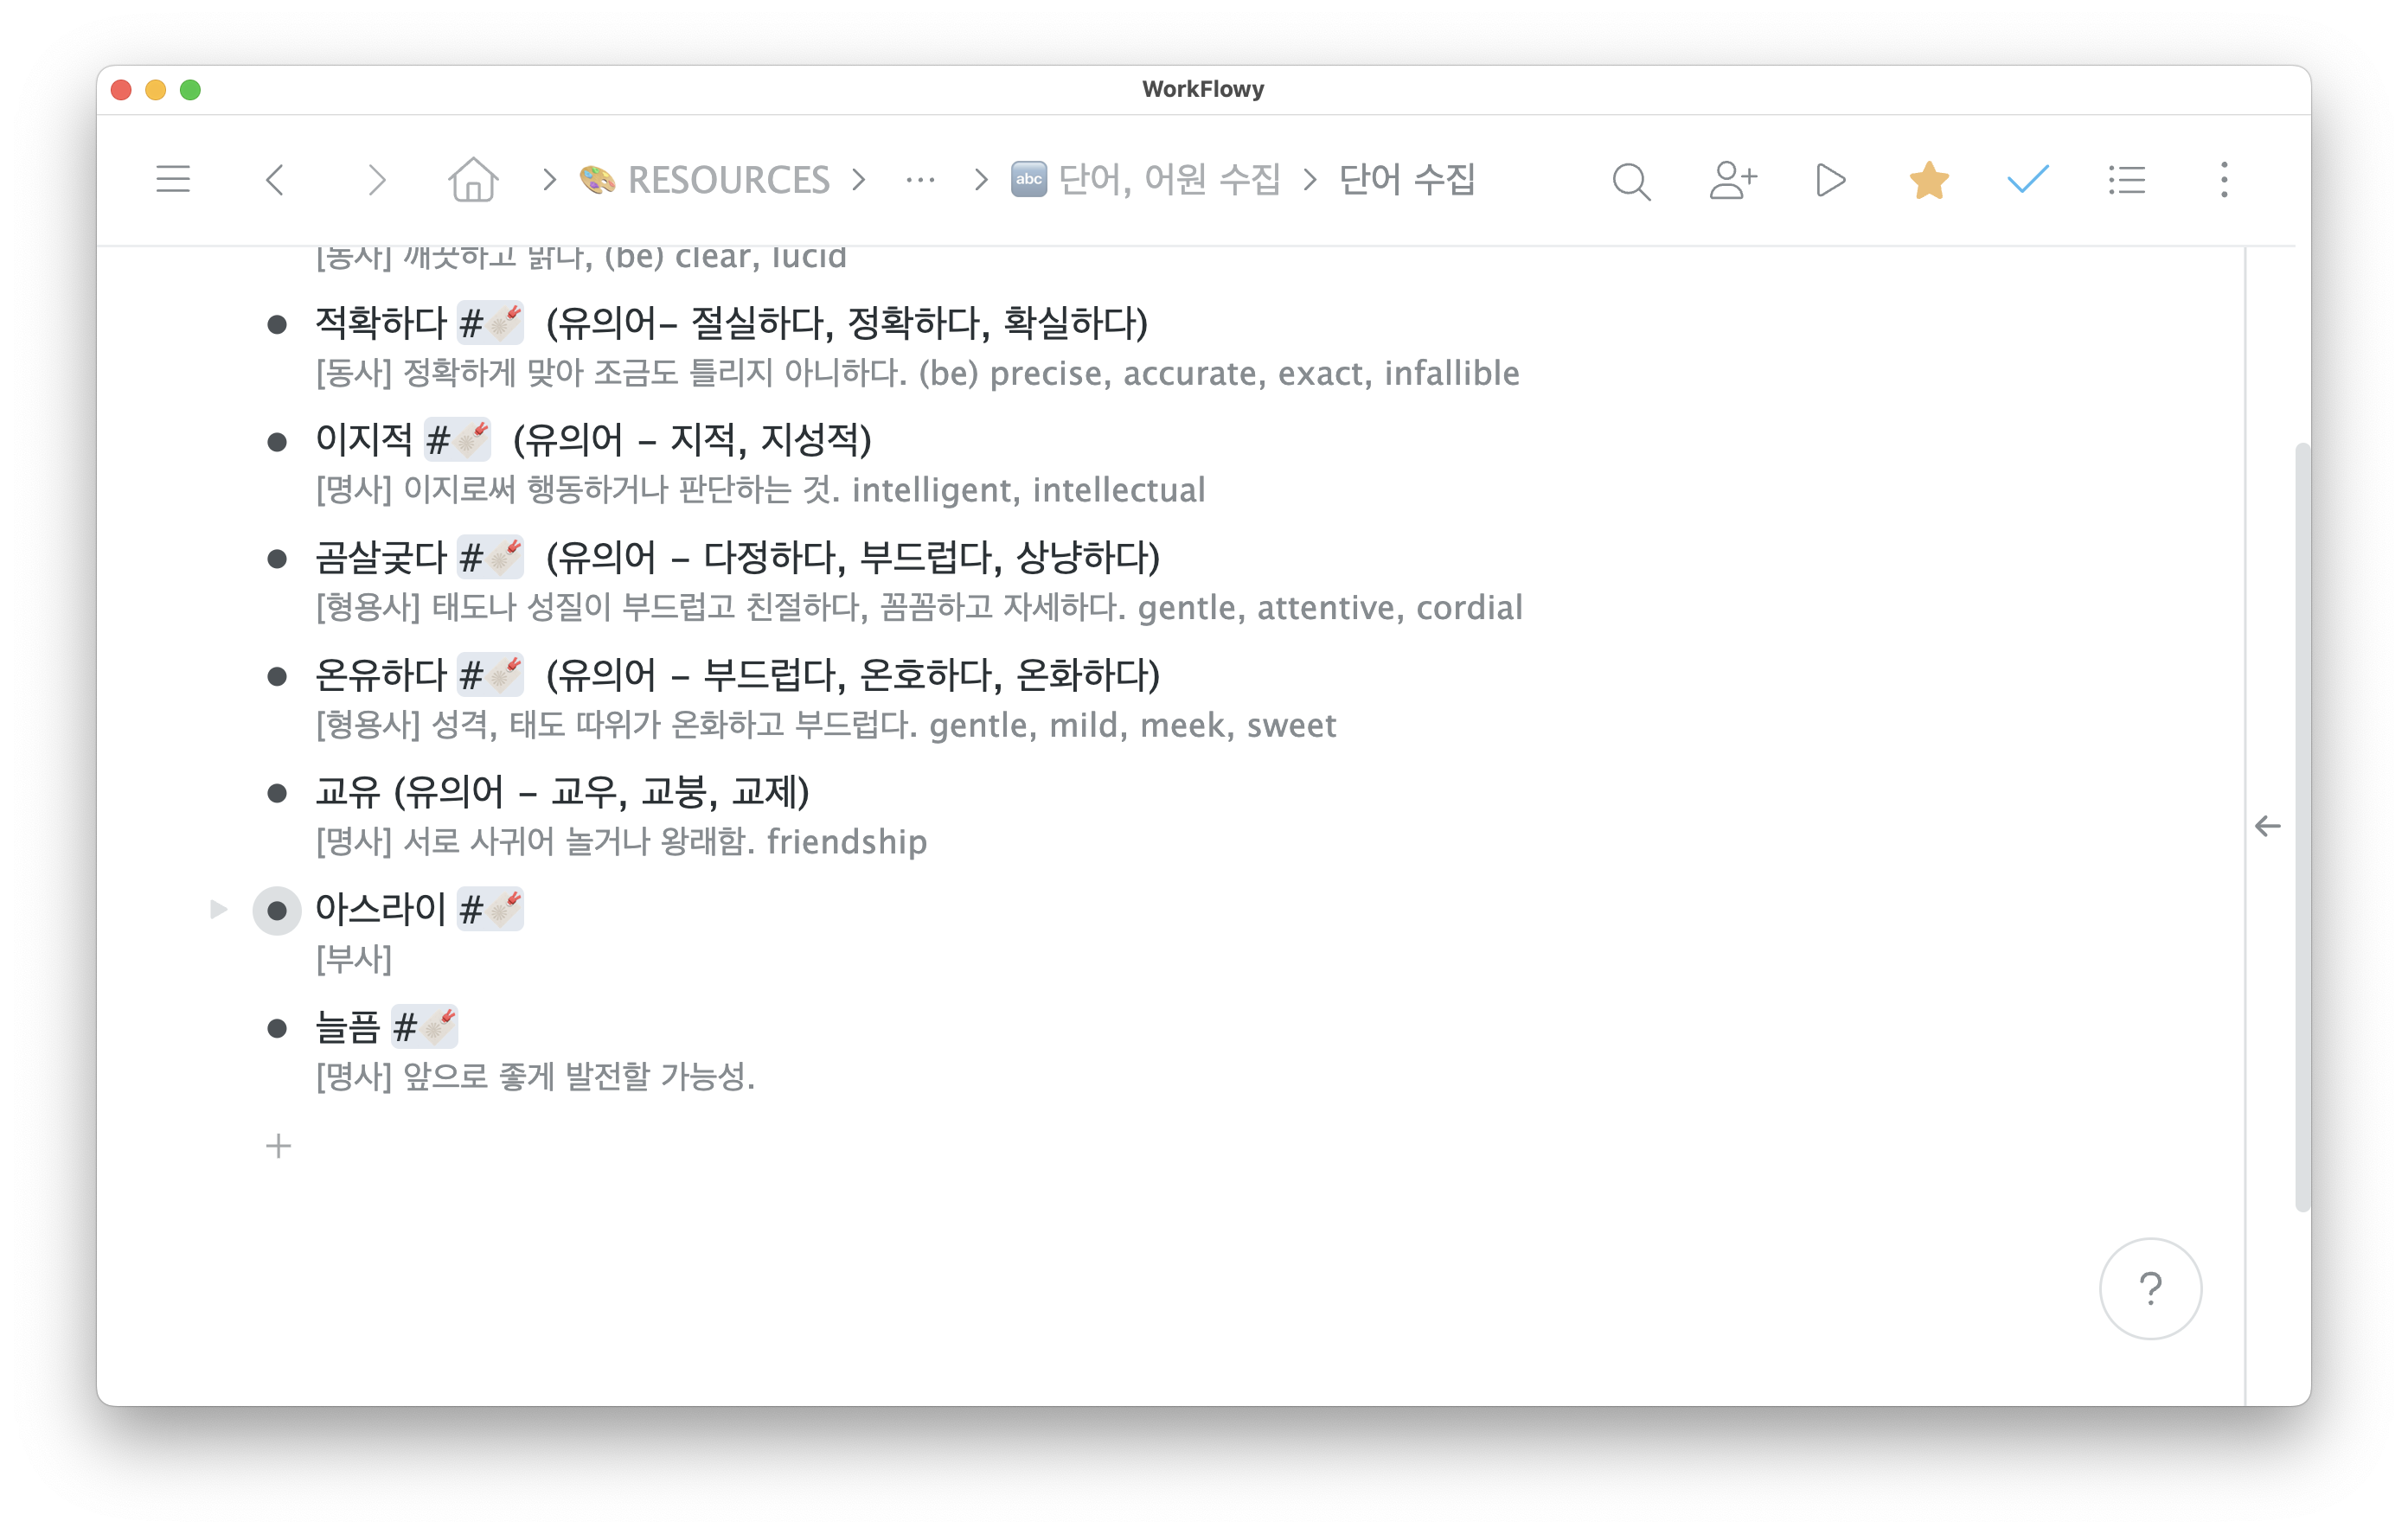The width and height of the screenshot is (2408, 1534).
Task: Click the panel collapse left arrow
Action: click(x=2267, y=826)
